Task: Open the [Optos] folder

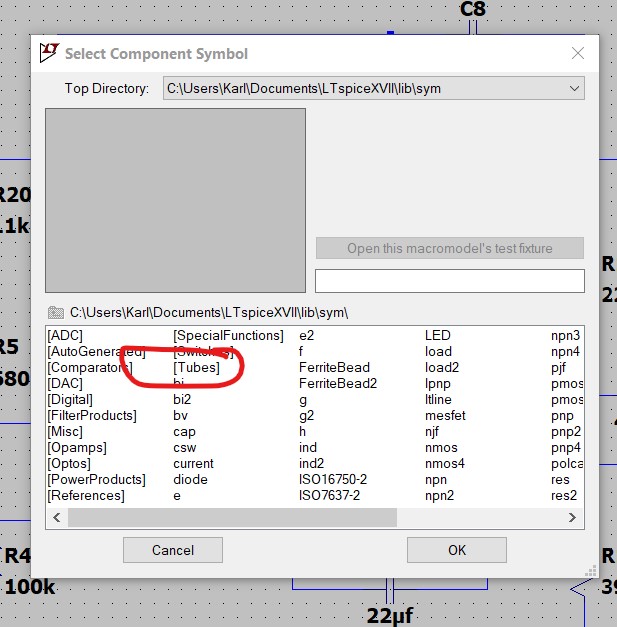Action: click(x=69, y=463)
